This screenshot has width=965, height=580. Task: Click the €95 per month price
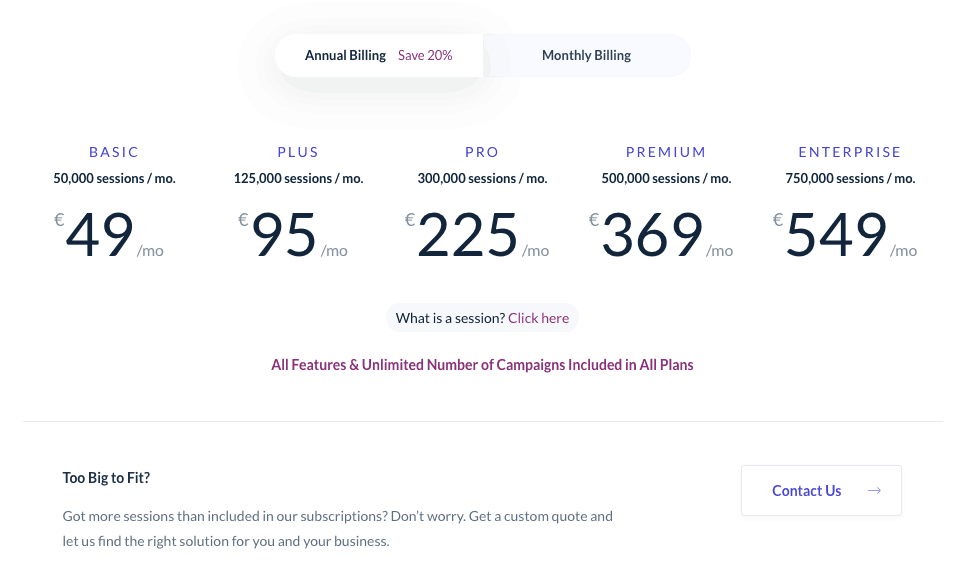point(293,235)
